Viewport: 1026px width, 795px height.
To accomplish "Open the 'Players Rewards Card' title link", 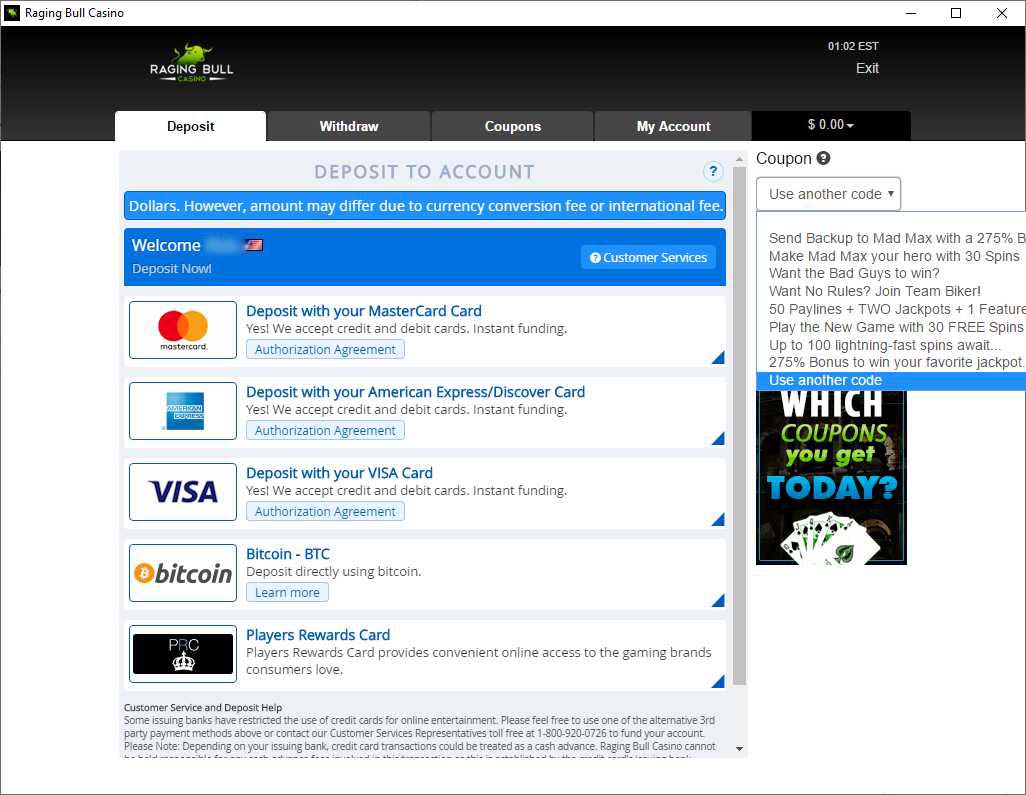I will pyautogui.click(x=318, y=635).
